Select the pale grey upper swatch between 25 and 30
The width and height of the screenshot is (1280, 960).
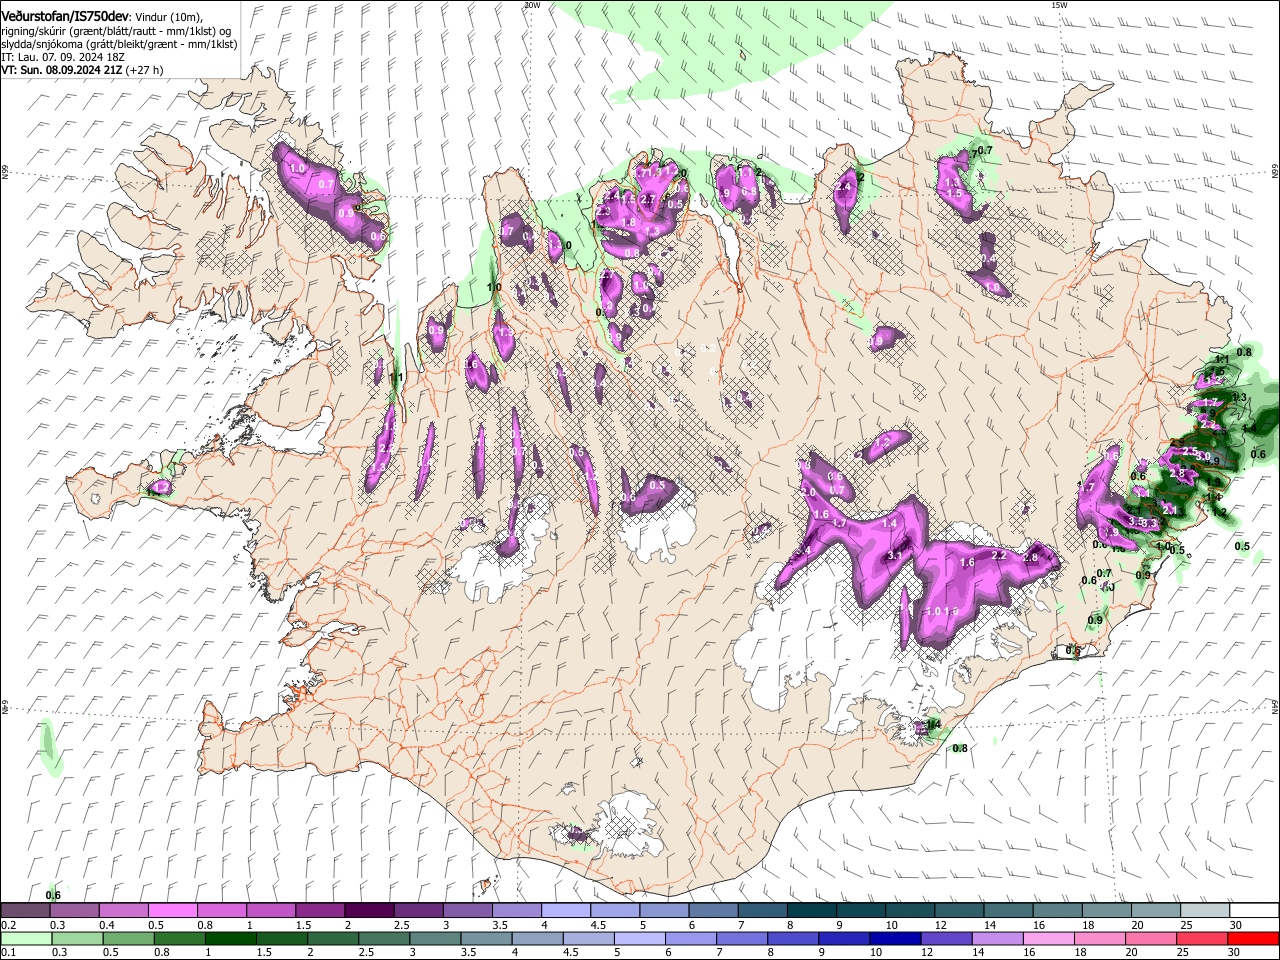click(1205, 911)
